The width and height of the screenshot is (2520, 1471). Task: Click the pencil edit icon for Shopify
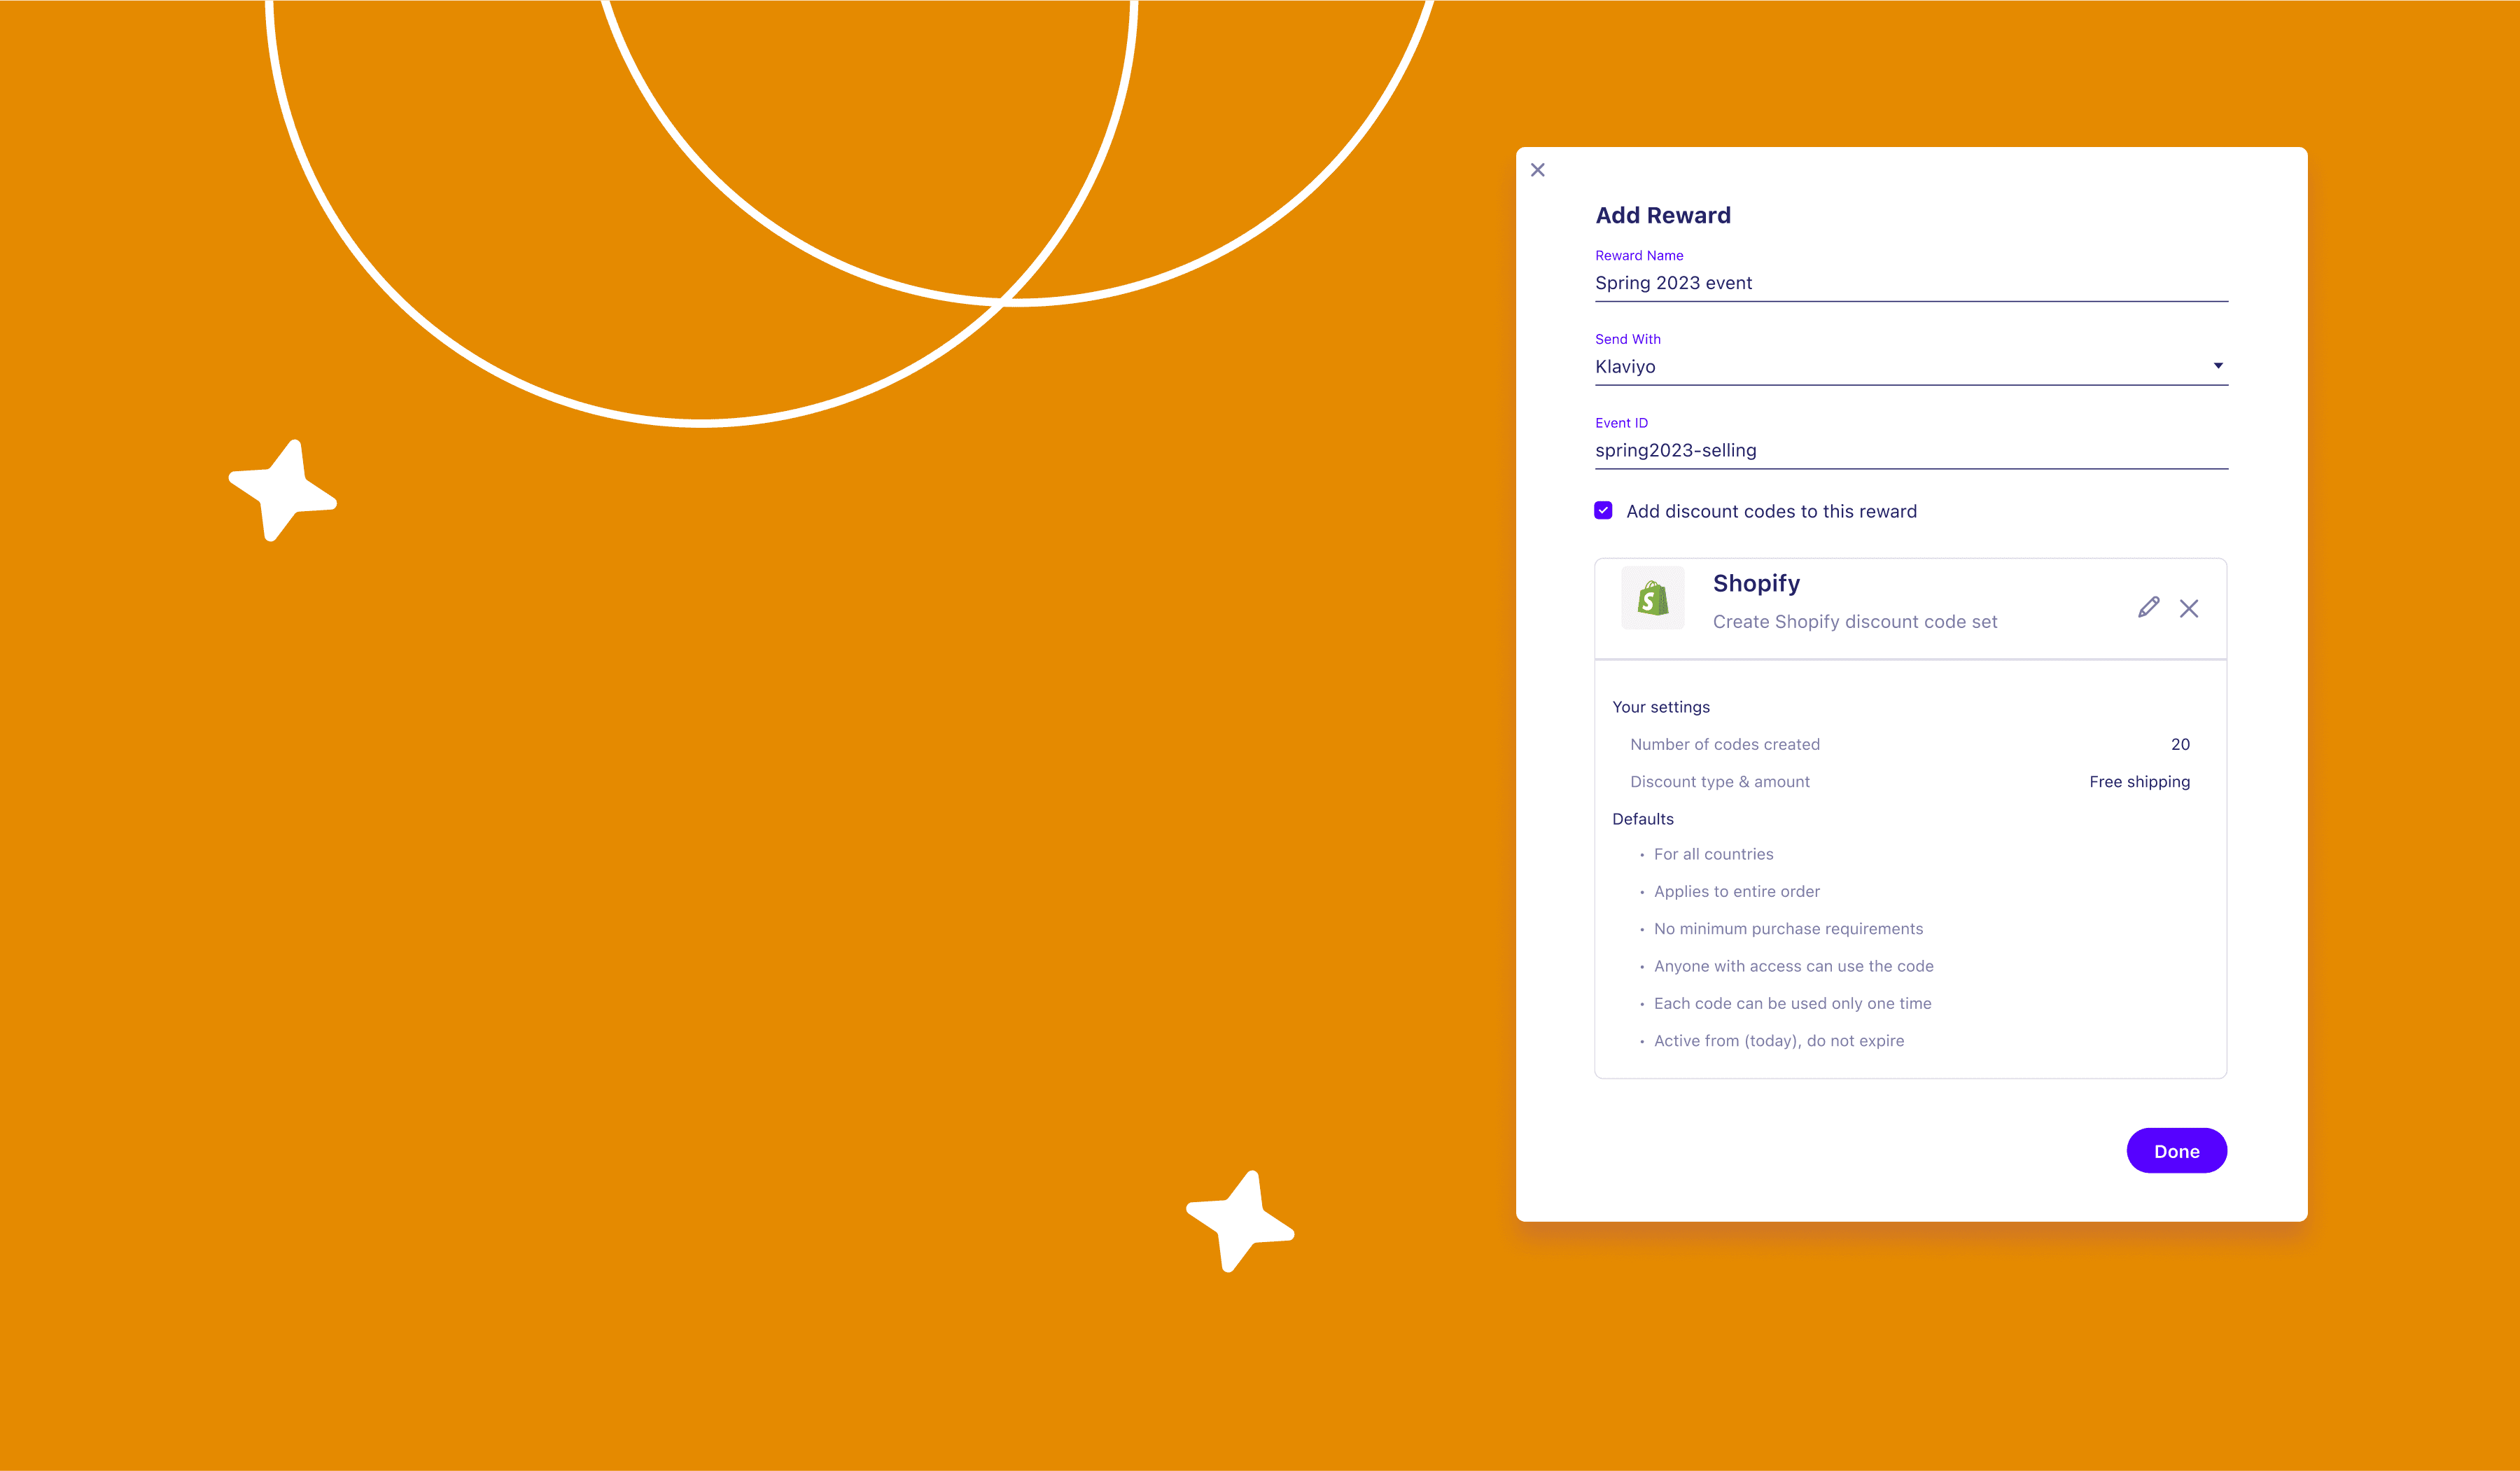click(x=2148, y=607)
